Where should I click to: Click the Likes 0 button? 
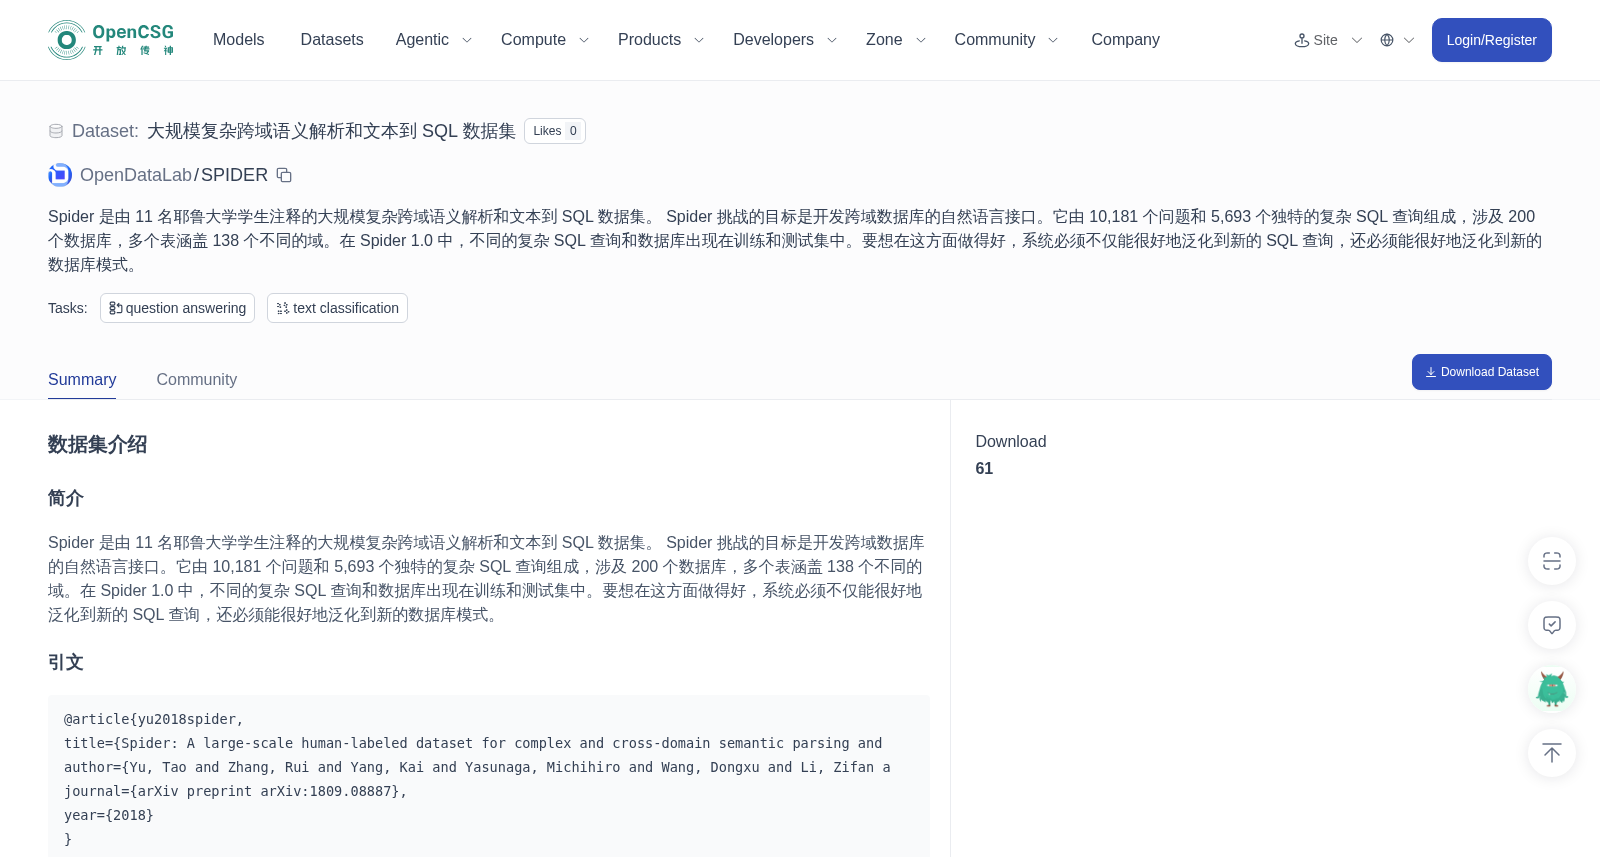tap(555, 131)
